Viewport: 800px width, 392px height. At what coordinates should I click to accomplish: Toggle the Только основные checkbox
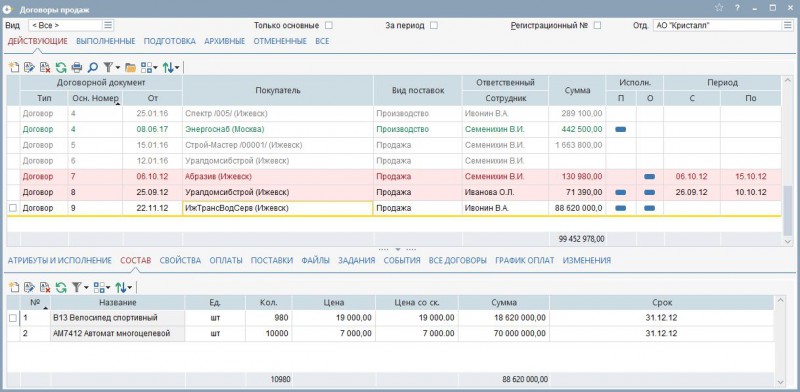pos(329,25)
